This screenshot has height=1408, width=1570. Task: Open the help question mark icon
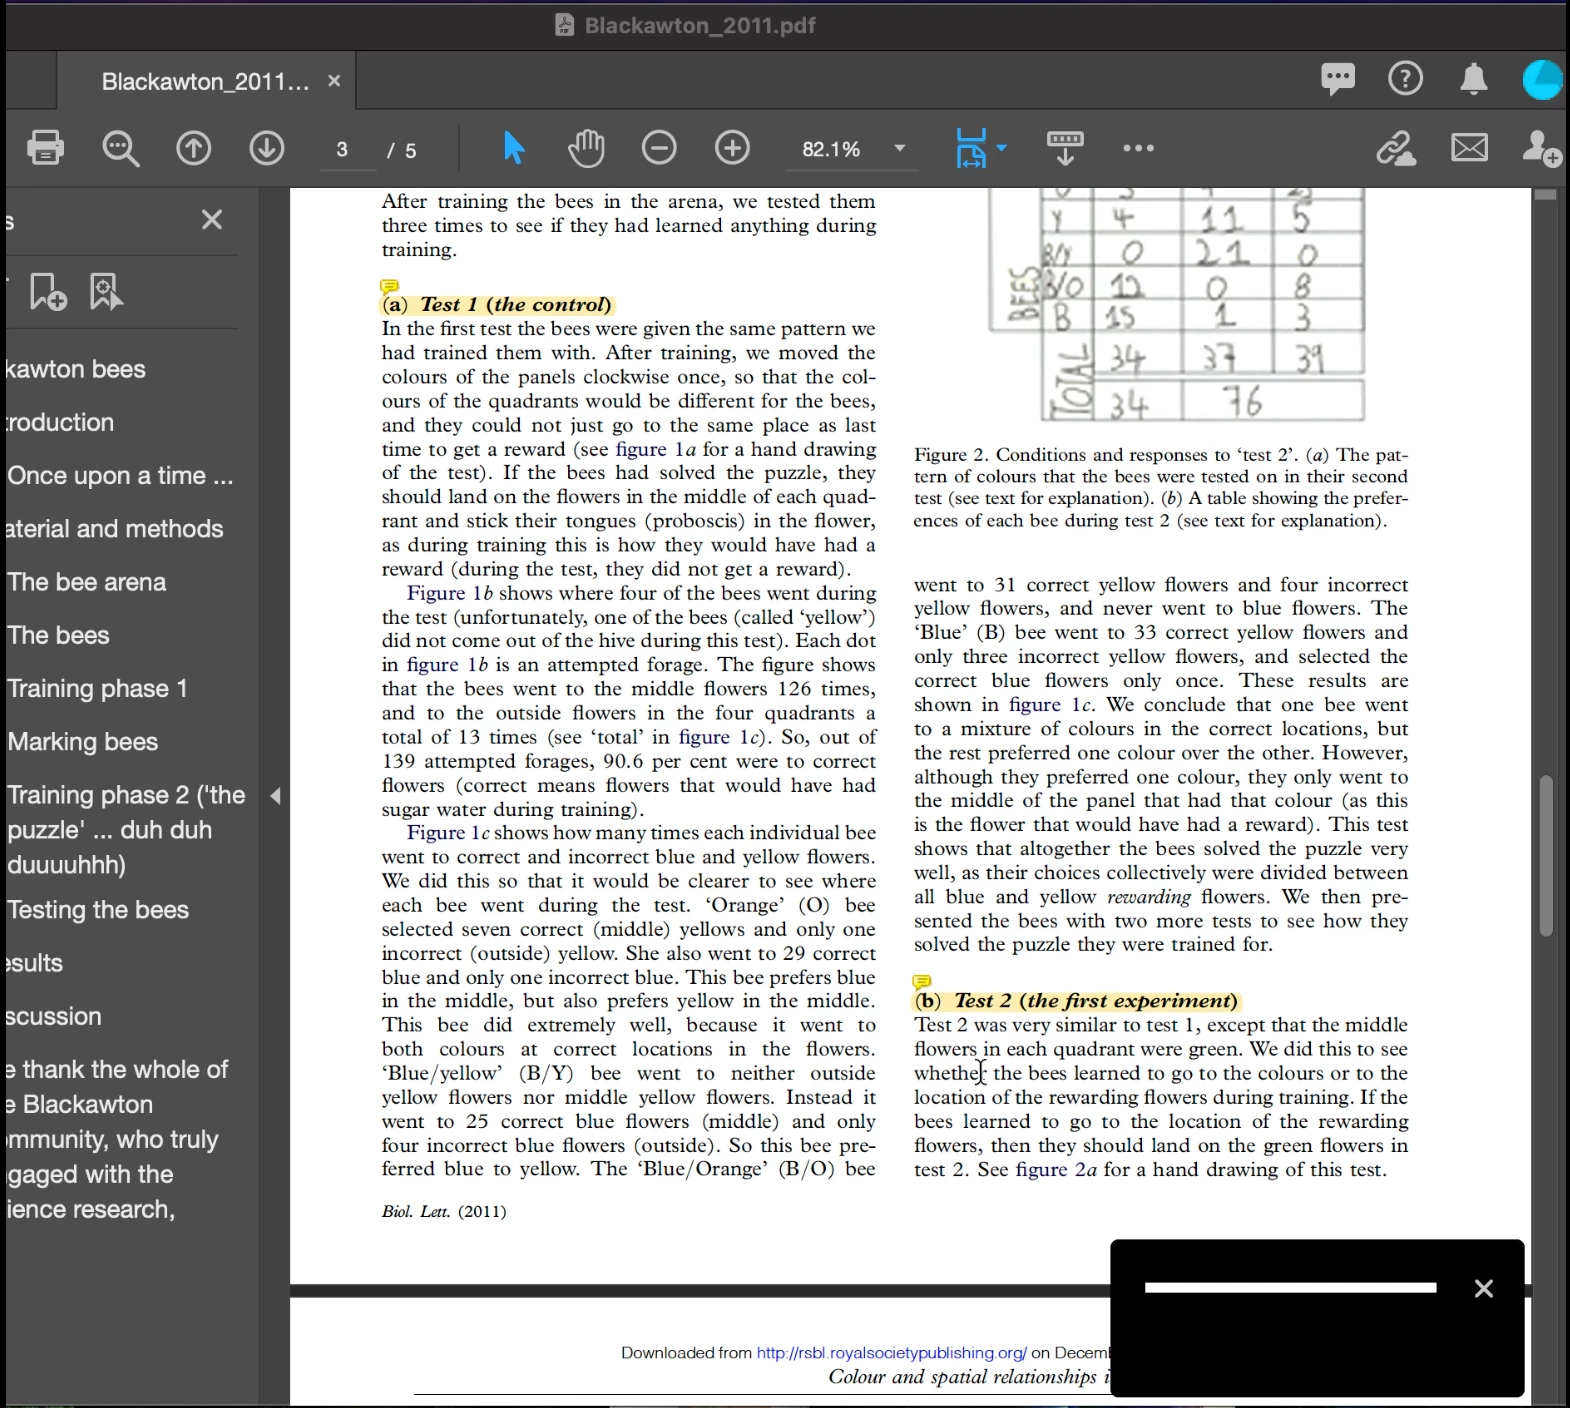click(1405, 78)
